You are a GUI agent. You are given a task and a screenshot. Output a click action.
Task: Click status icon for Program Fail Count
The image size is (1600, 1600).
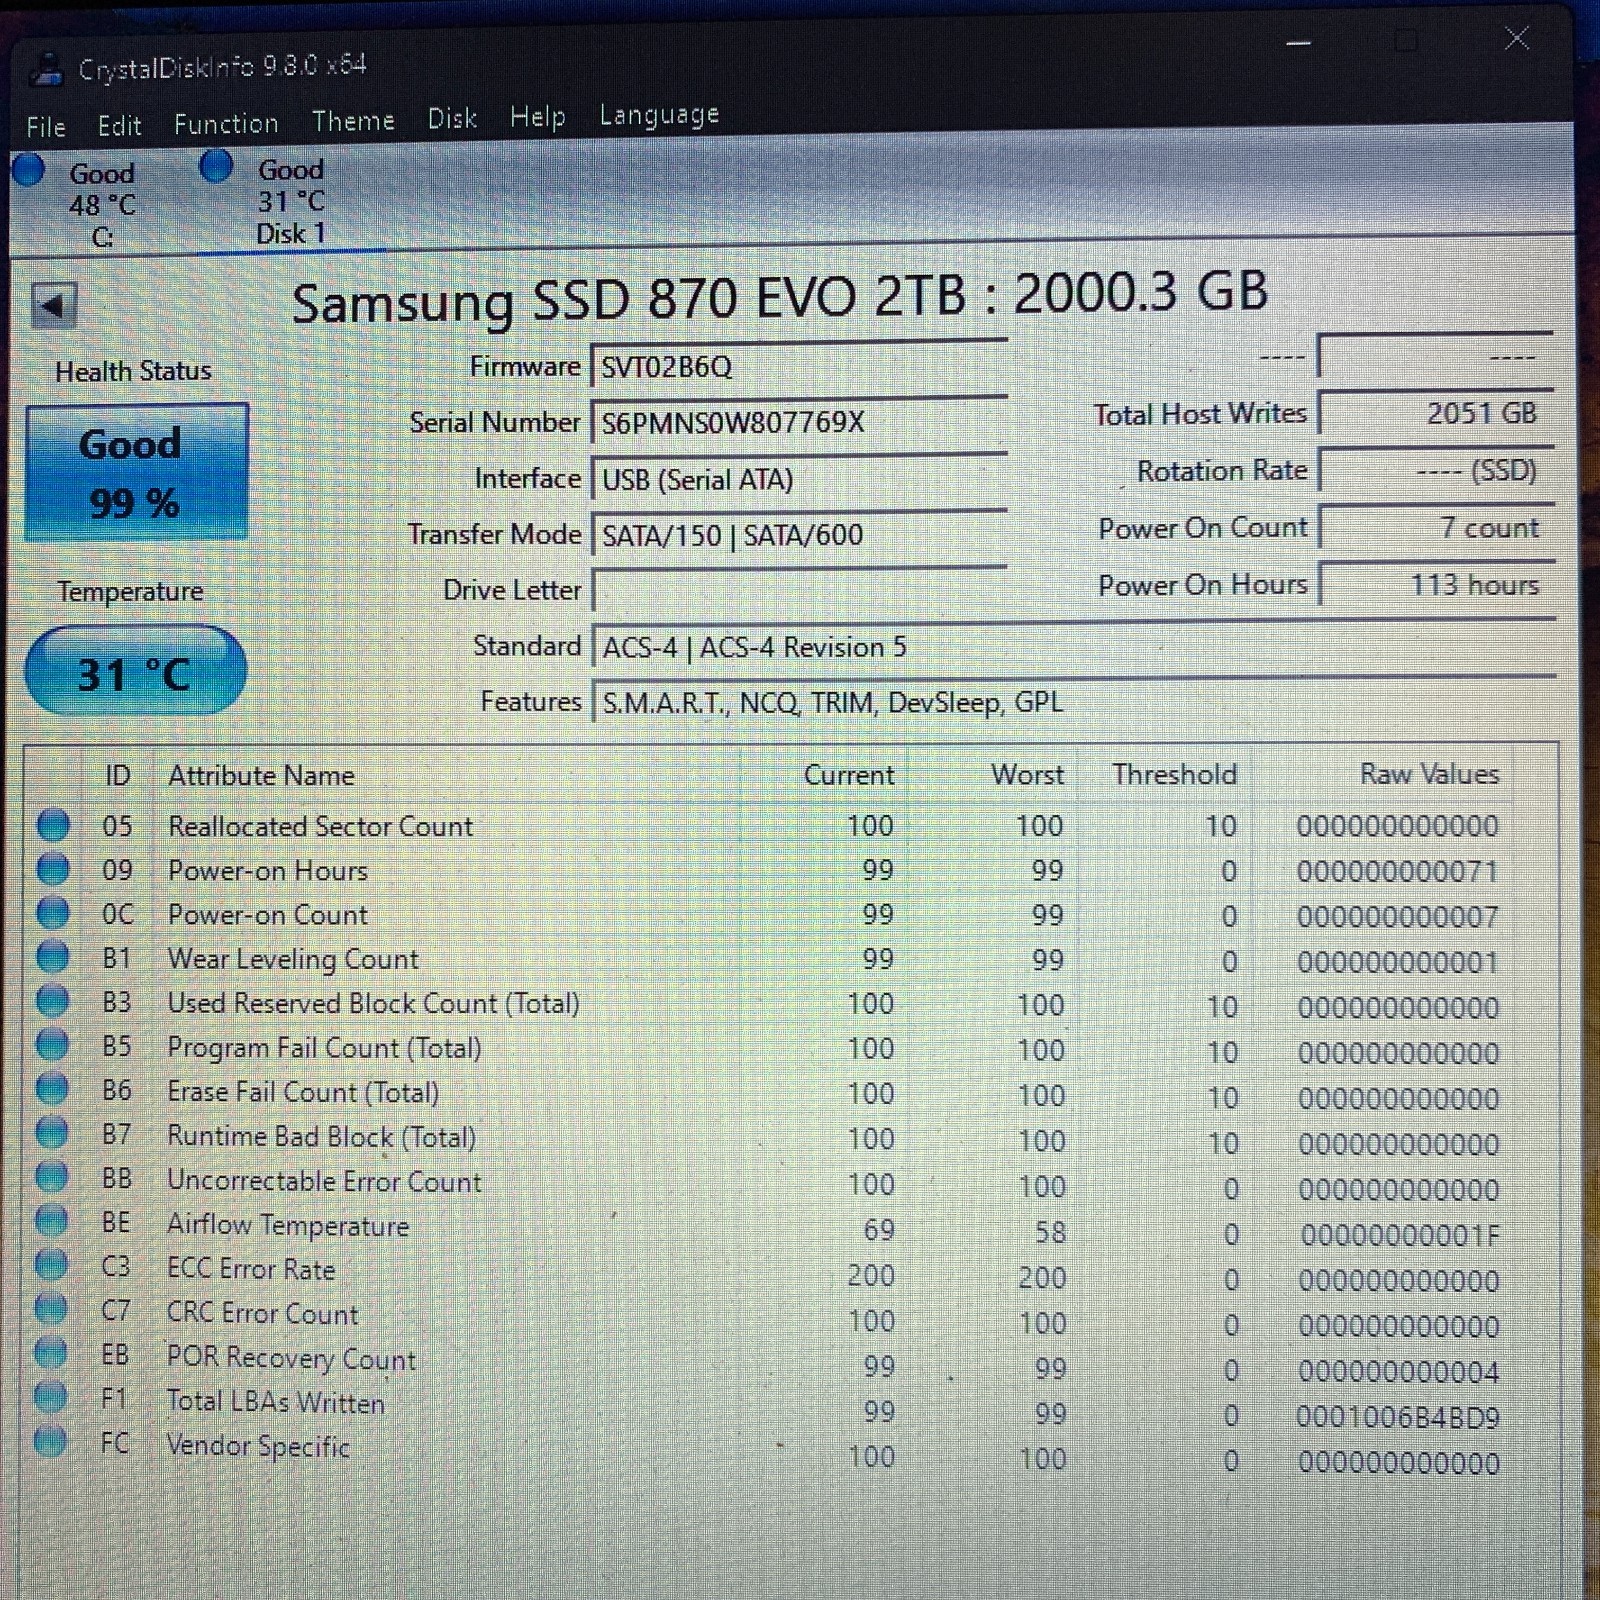click(x=53, y=1044)
